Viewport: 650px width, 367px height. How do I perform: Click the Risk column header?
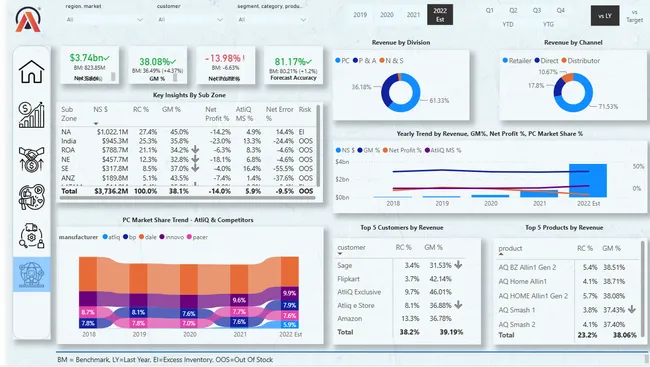[x=305, y=109]
